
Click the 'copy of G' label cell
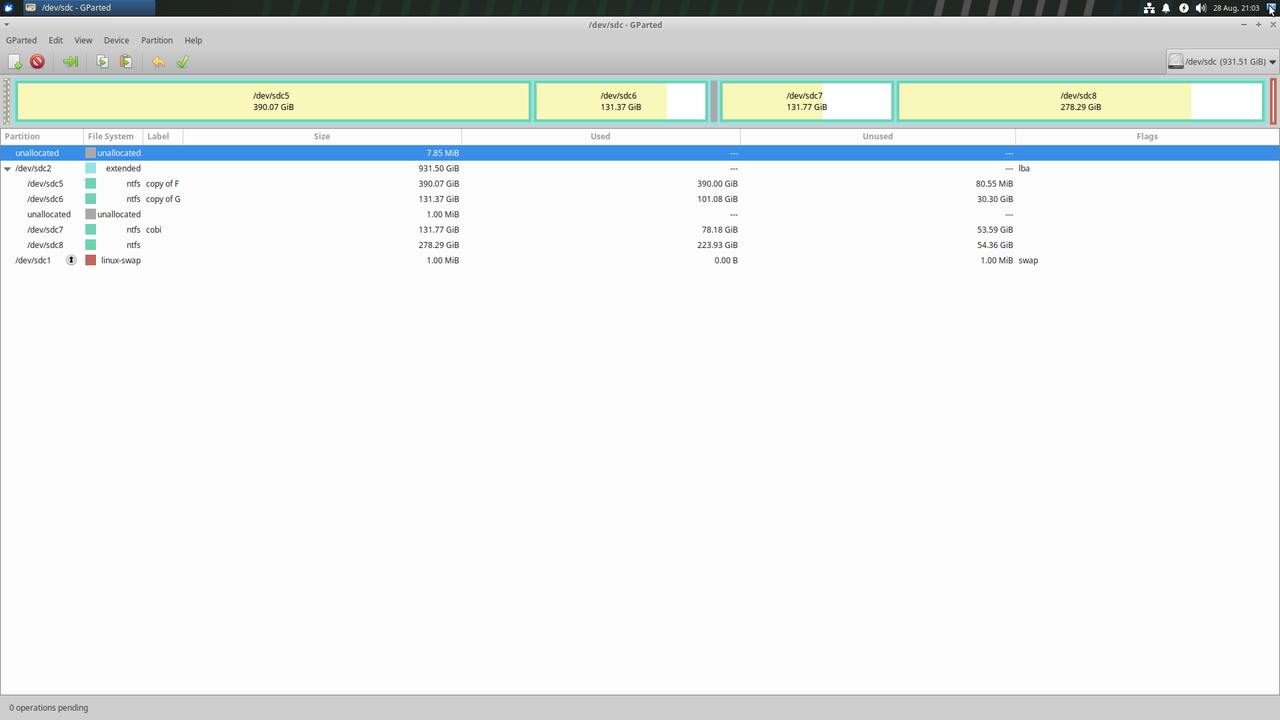tap(163, 199)
